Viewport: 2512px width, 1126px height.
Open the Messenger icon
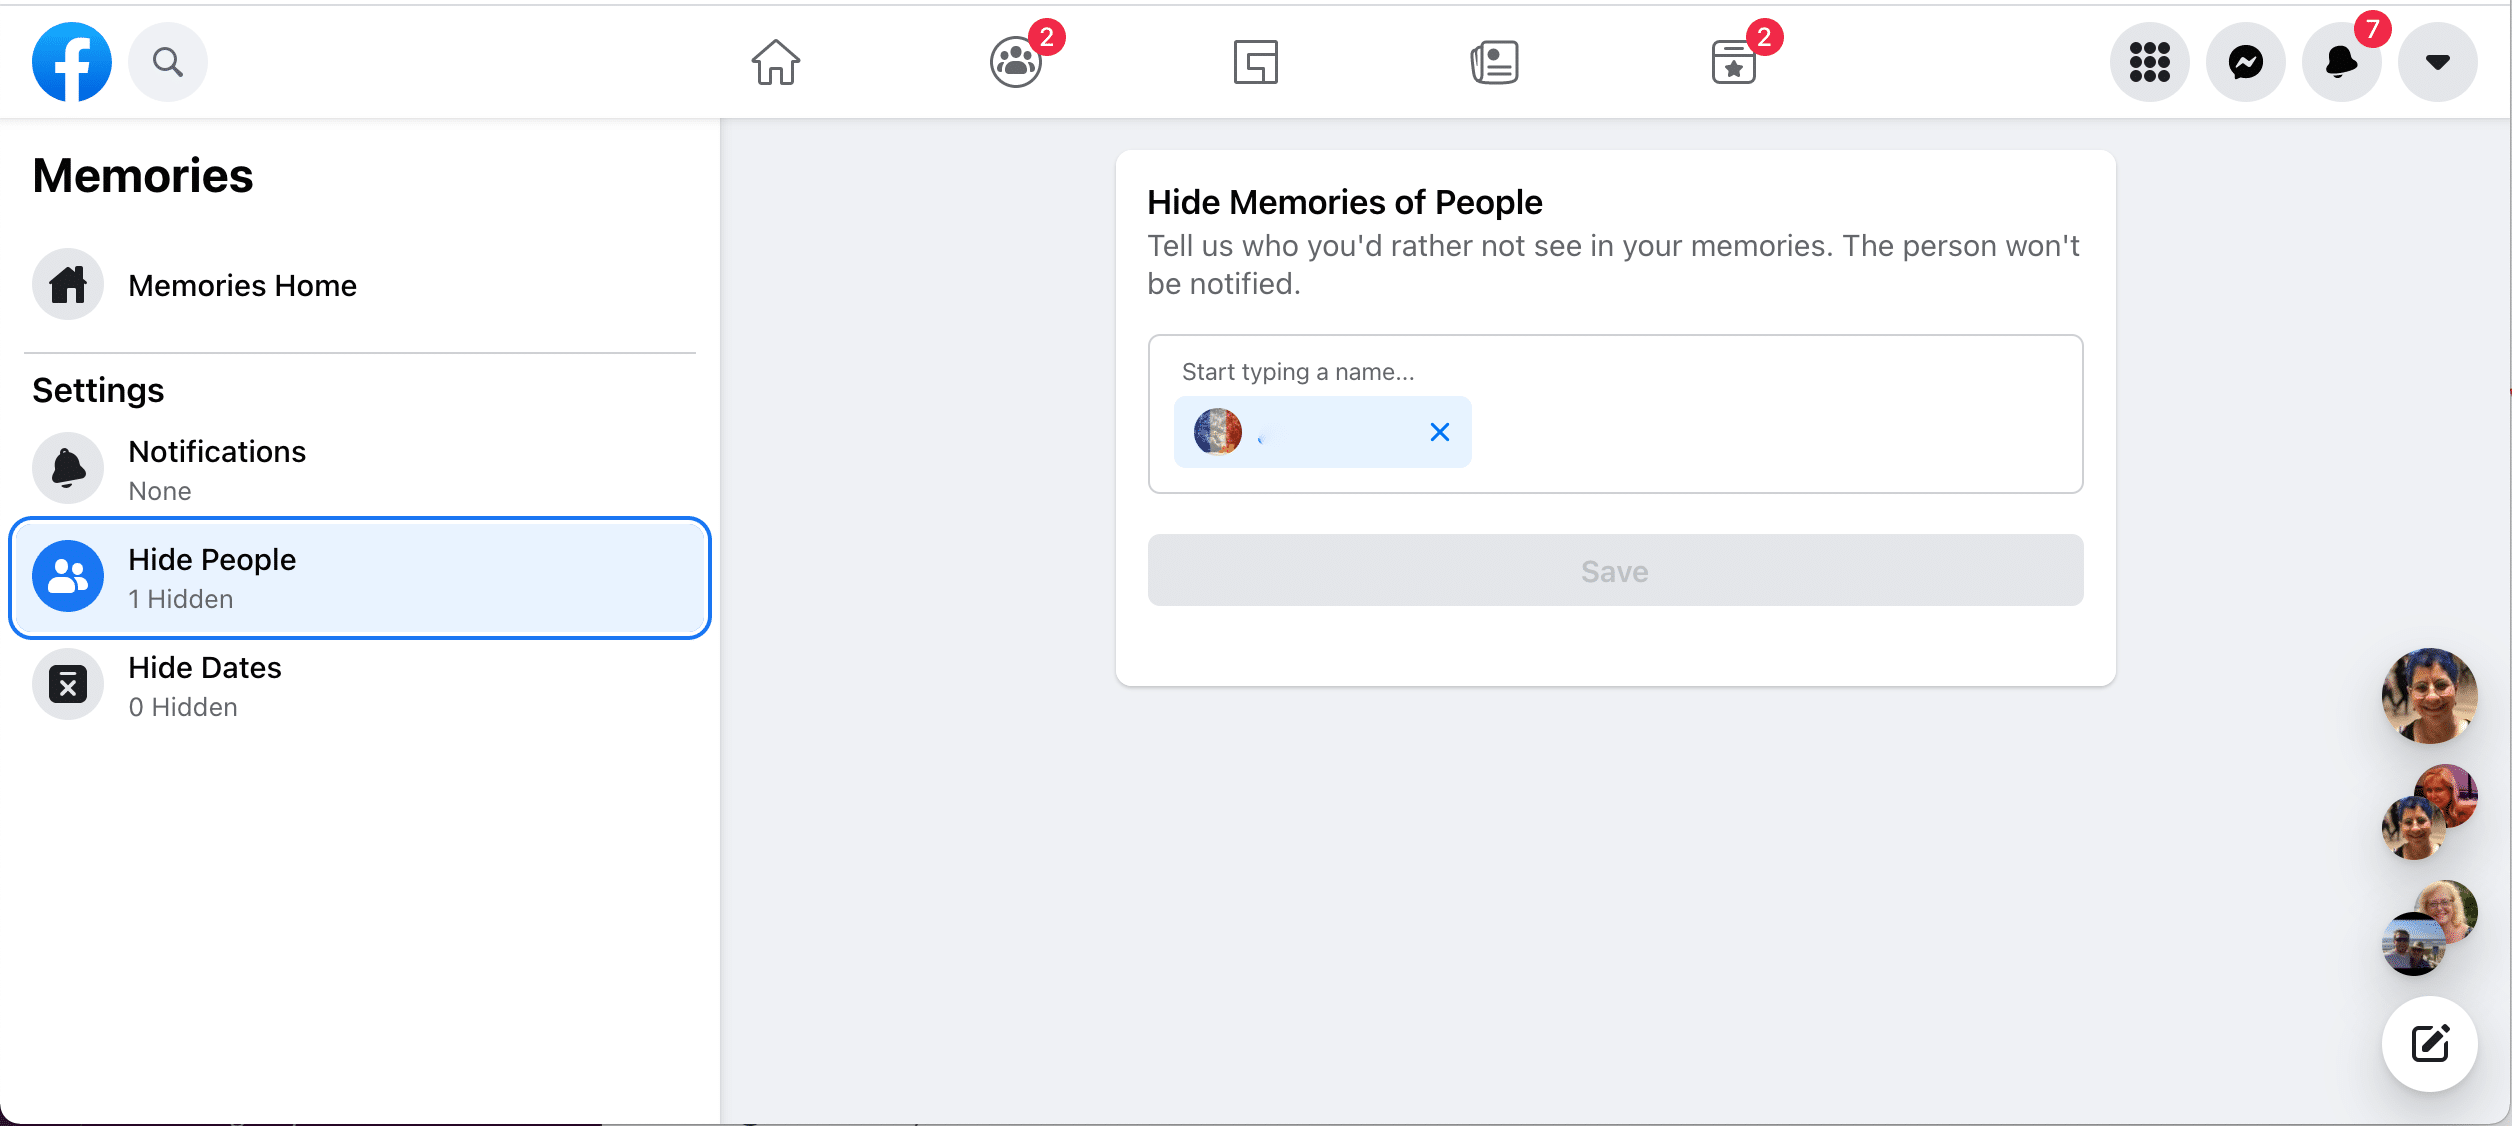pos(2245,62)
